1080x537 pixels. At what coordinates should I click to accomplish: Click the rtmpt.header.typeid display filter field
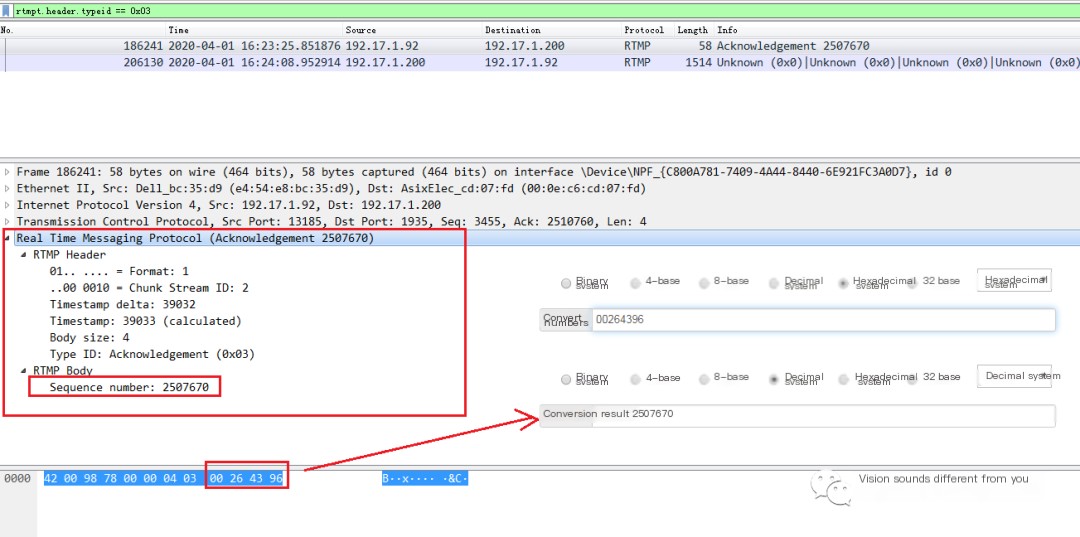[x=544, y=11]
